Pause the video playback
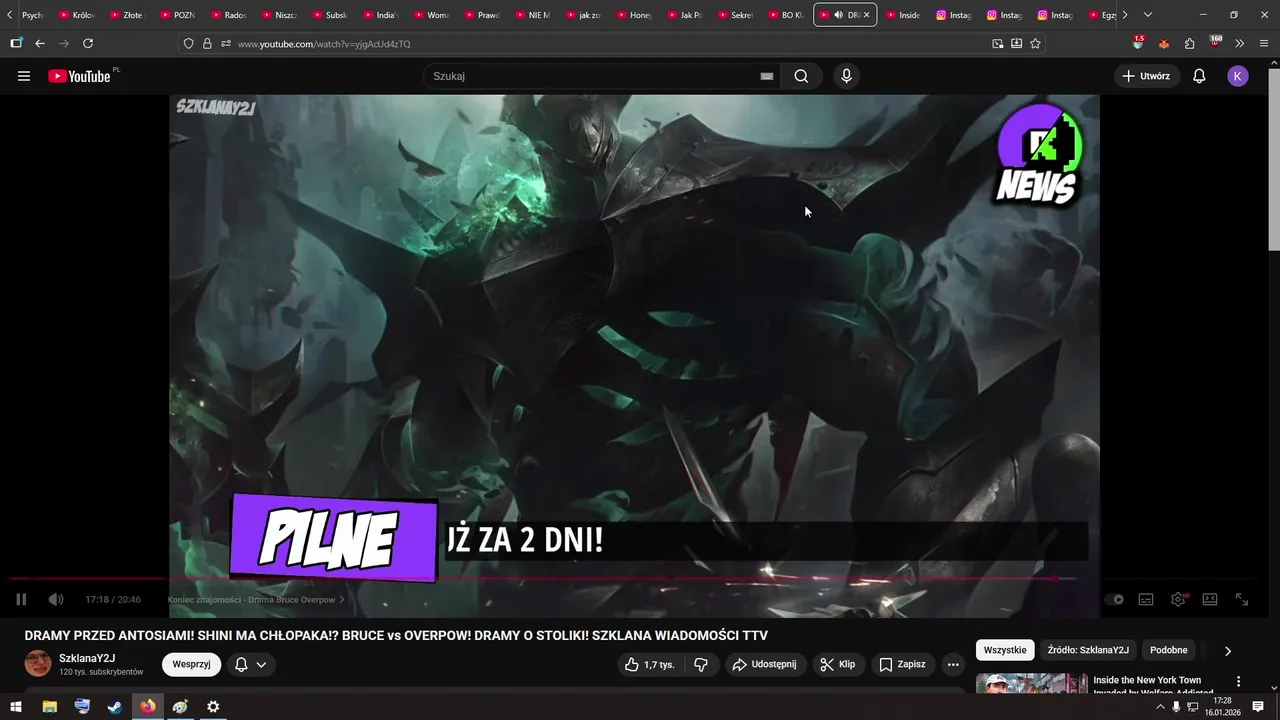This screenshot has height=720, width=1280. [x=21, y=600]
